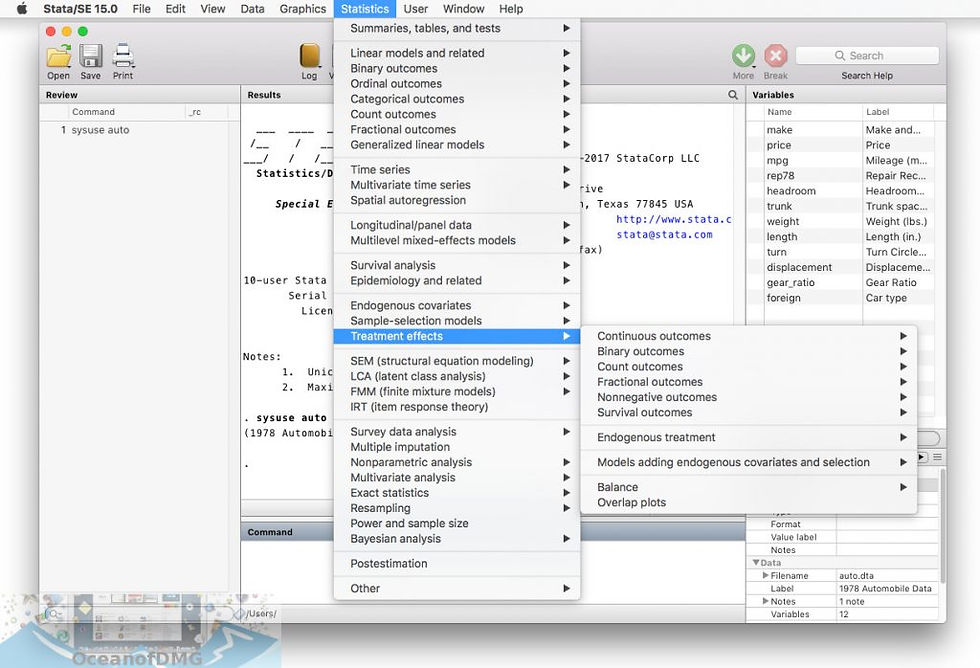Select Generalized linear models item
This screenshot has width=980, height=668.
[x=457, y=144]
